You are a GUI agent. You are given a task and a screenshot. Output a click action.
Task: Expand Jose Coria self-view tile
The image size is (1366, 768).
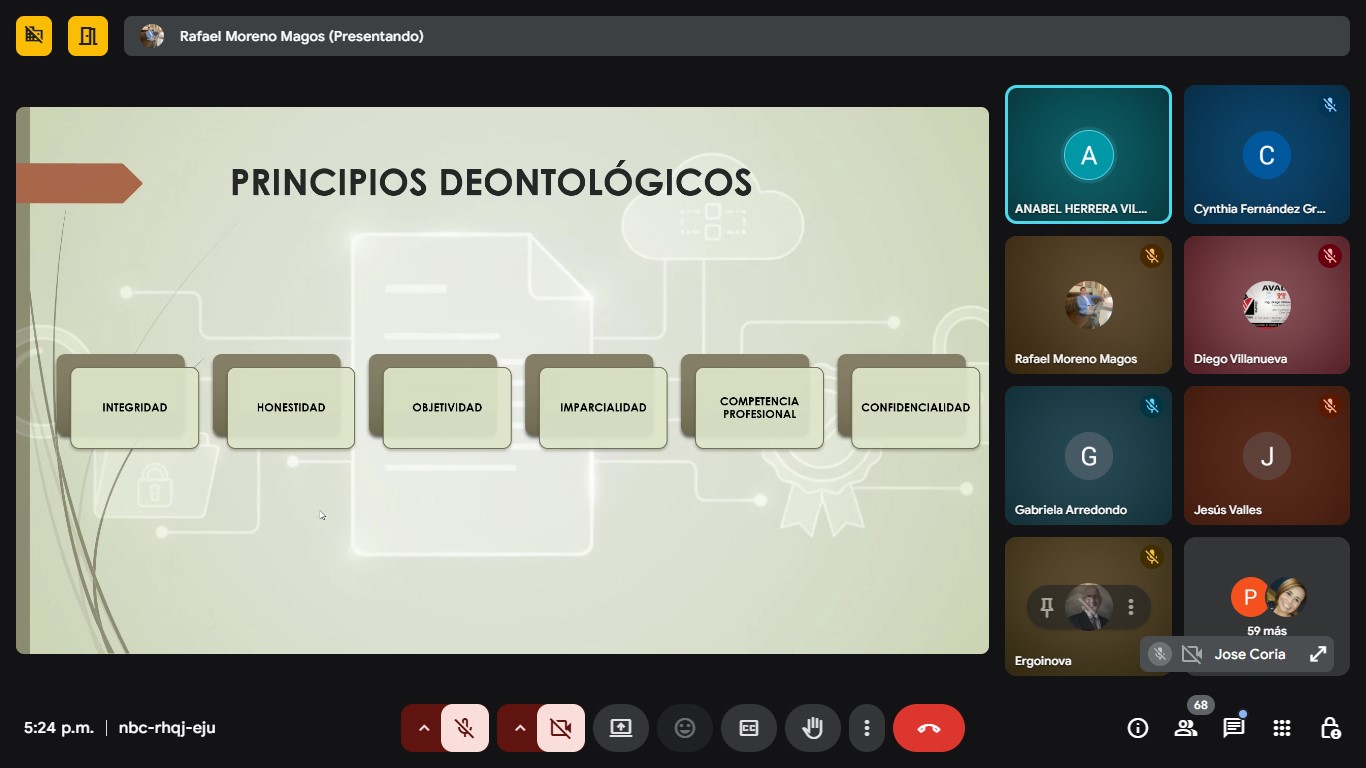tap(1317, 654)
